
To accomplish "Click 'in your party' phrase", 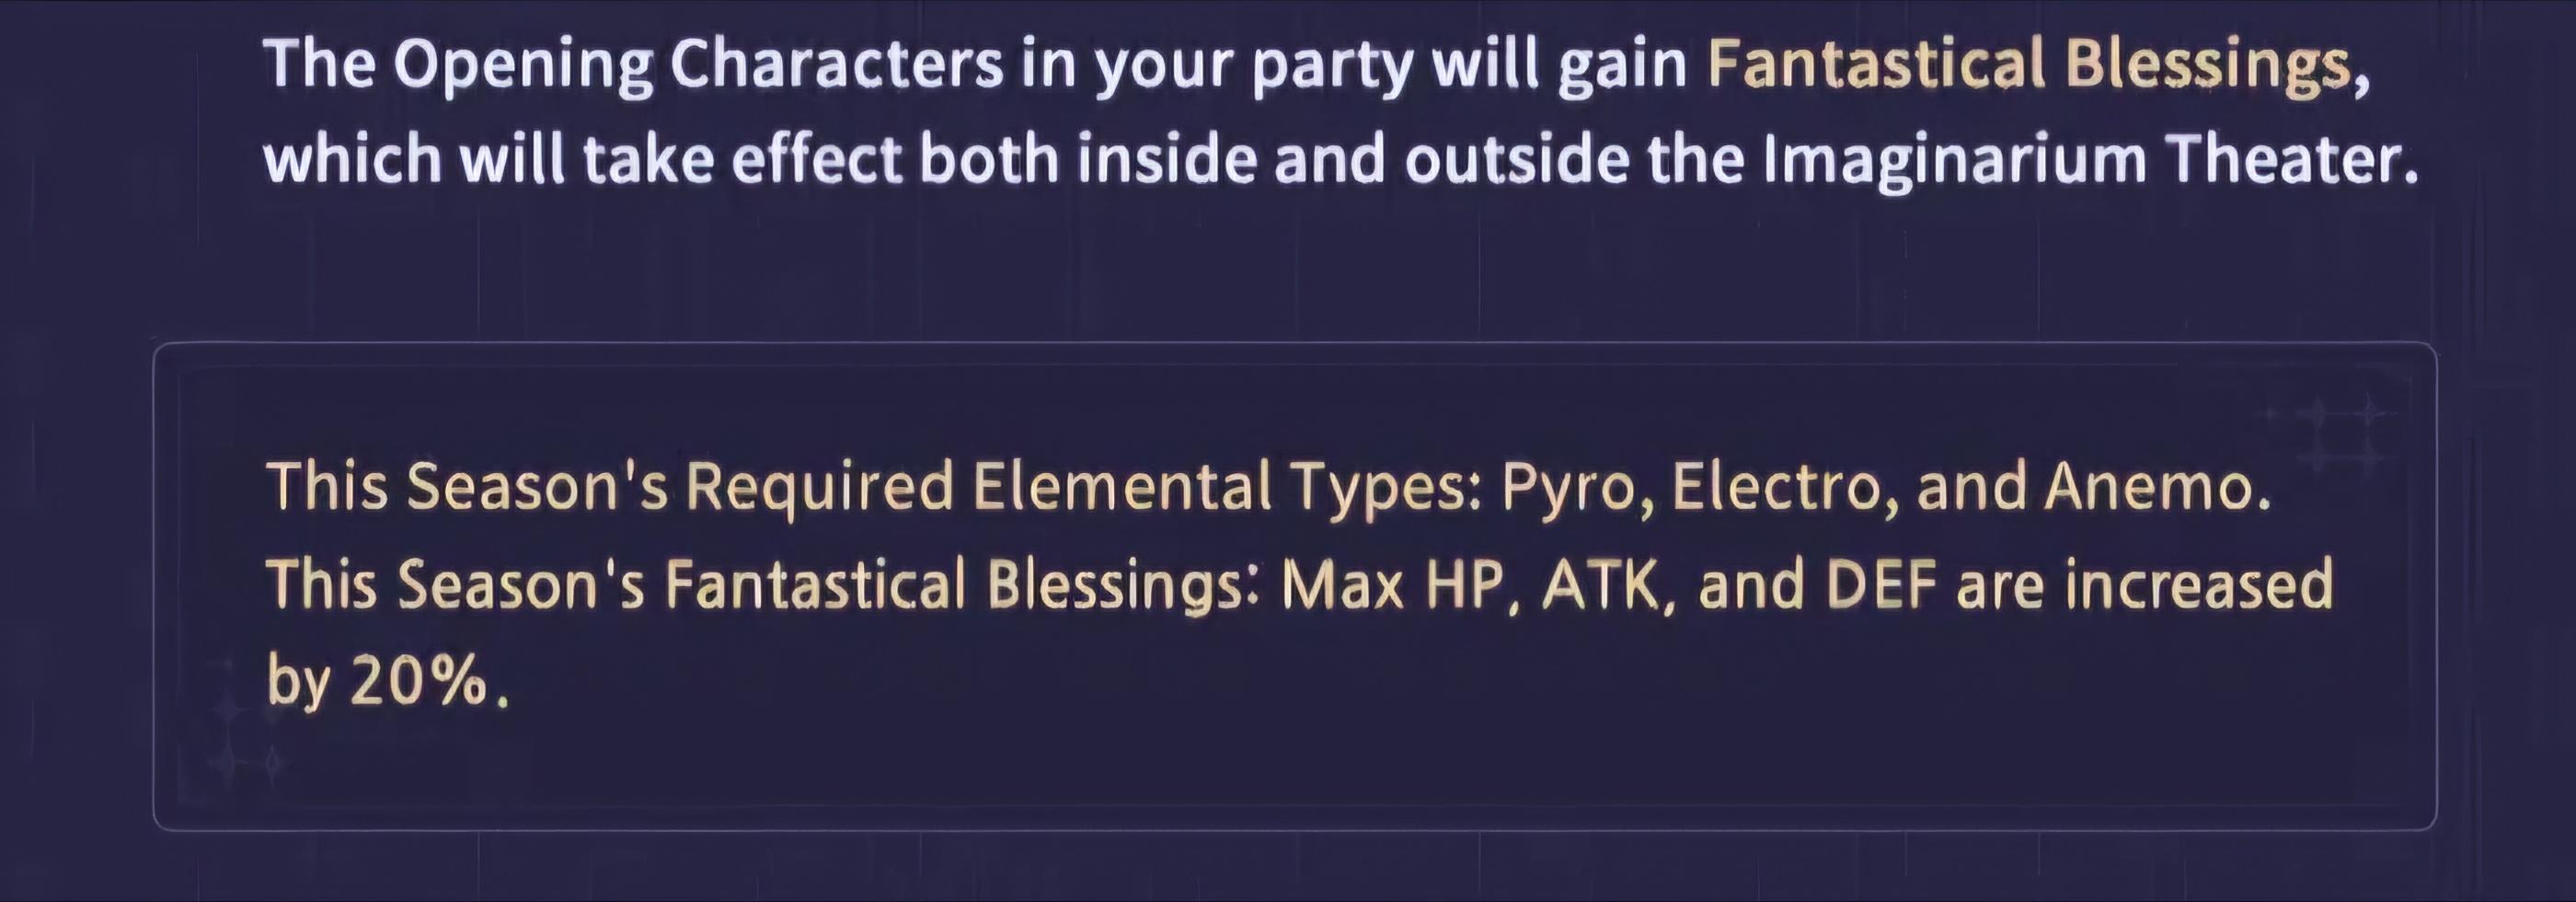I will pos(1217,66).
